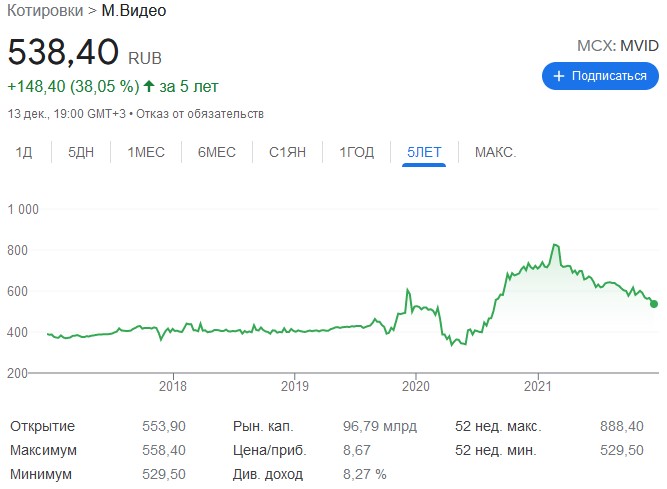The image size is (667, 489).
Task: Choose the С1ЯН year-to-date tab
Action: [287, 152]
